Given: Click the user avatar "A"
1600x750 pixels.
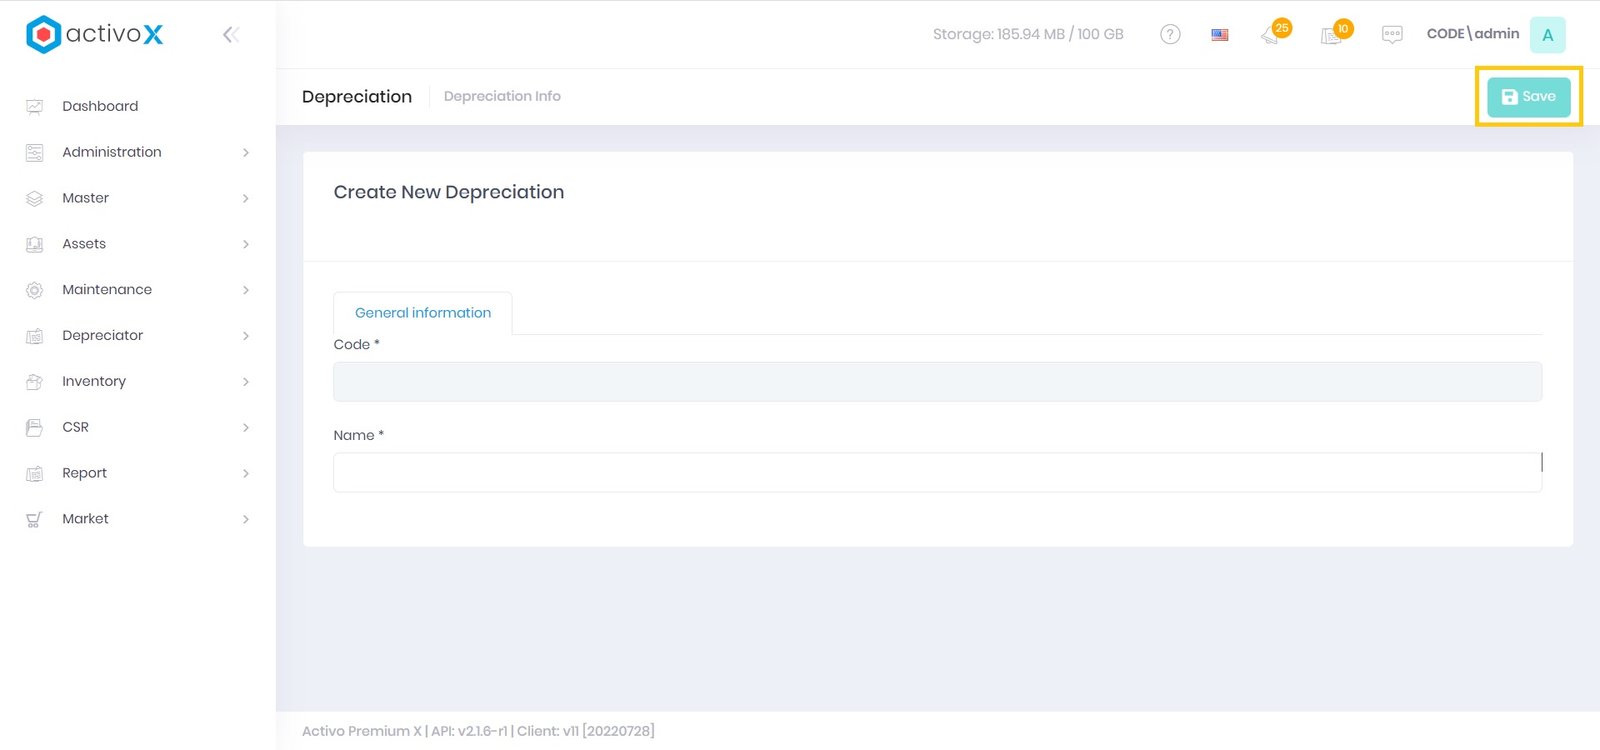Looking at the screenshot, I should point(1547,35).
